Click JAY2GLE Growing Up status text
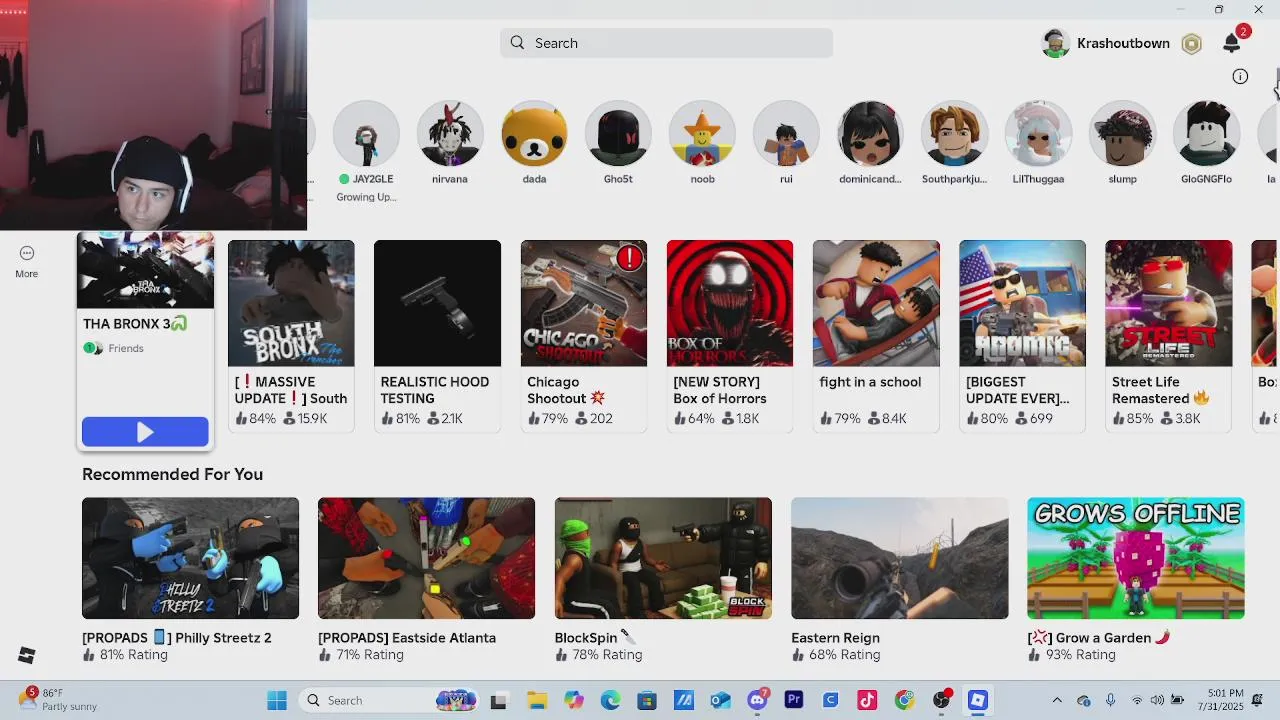 pyautogui.click(x=366, y=197)
